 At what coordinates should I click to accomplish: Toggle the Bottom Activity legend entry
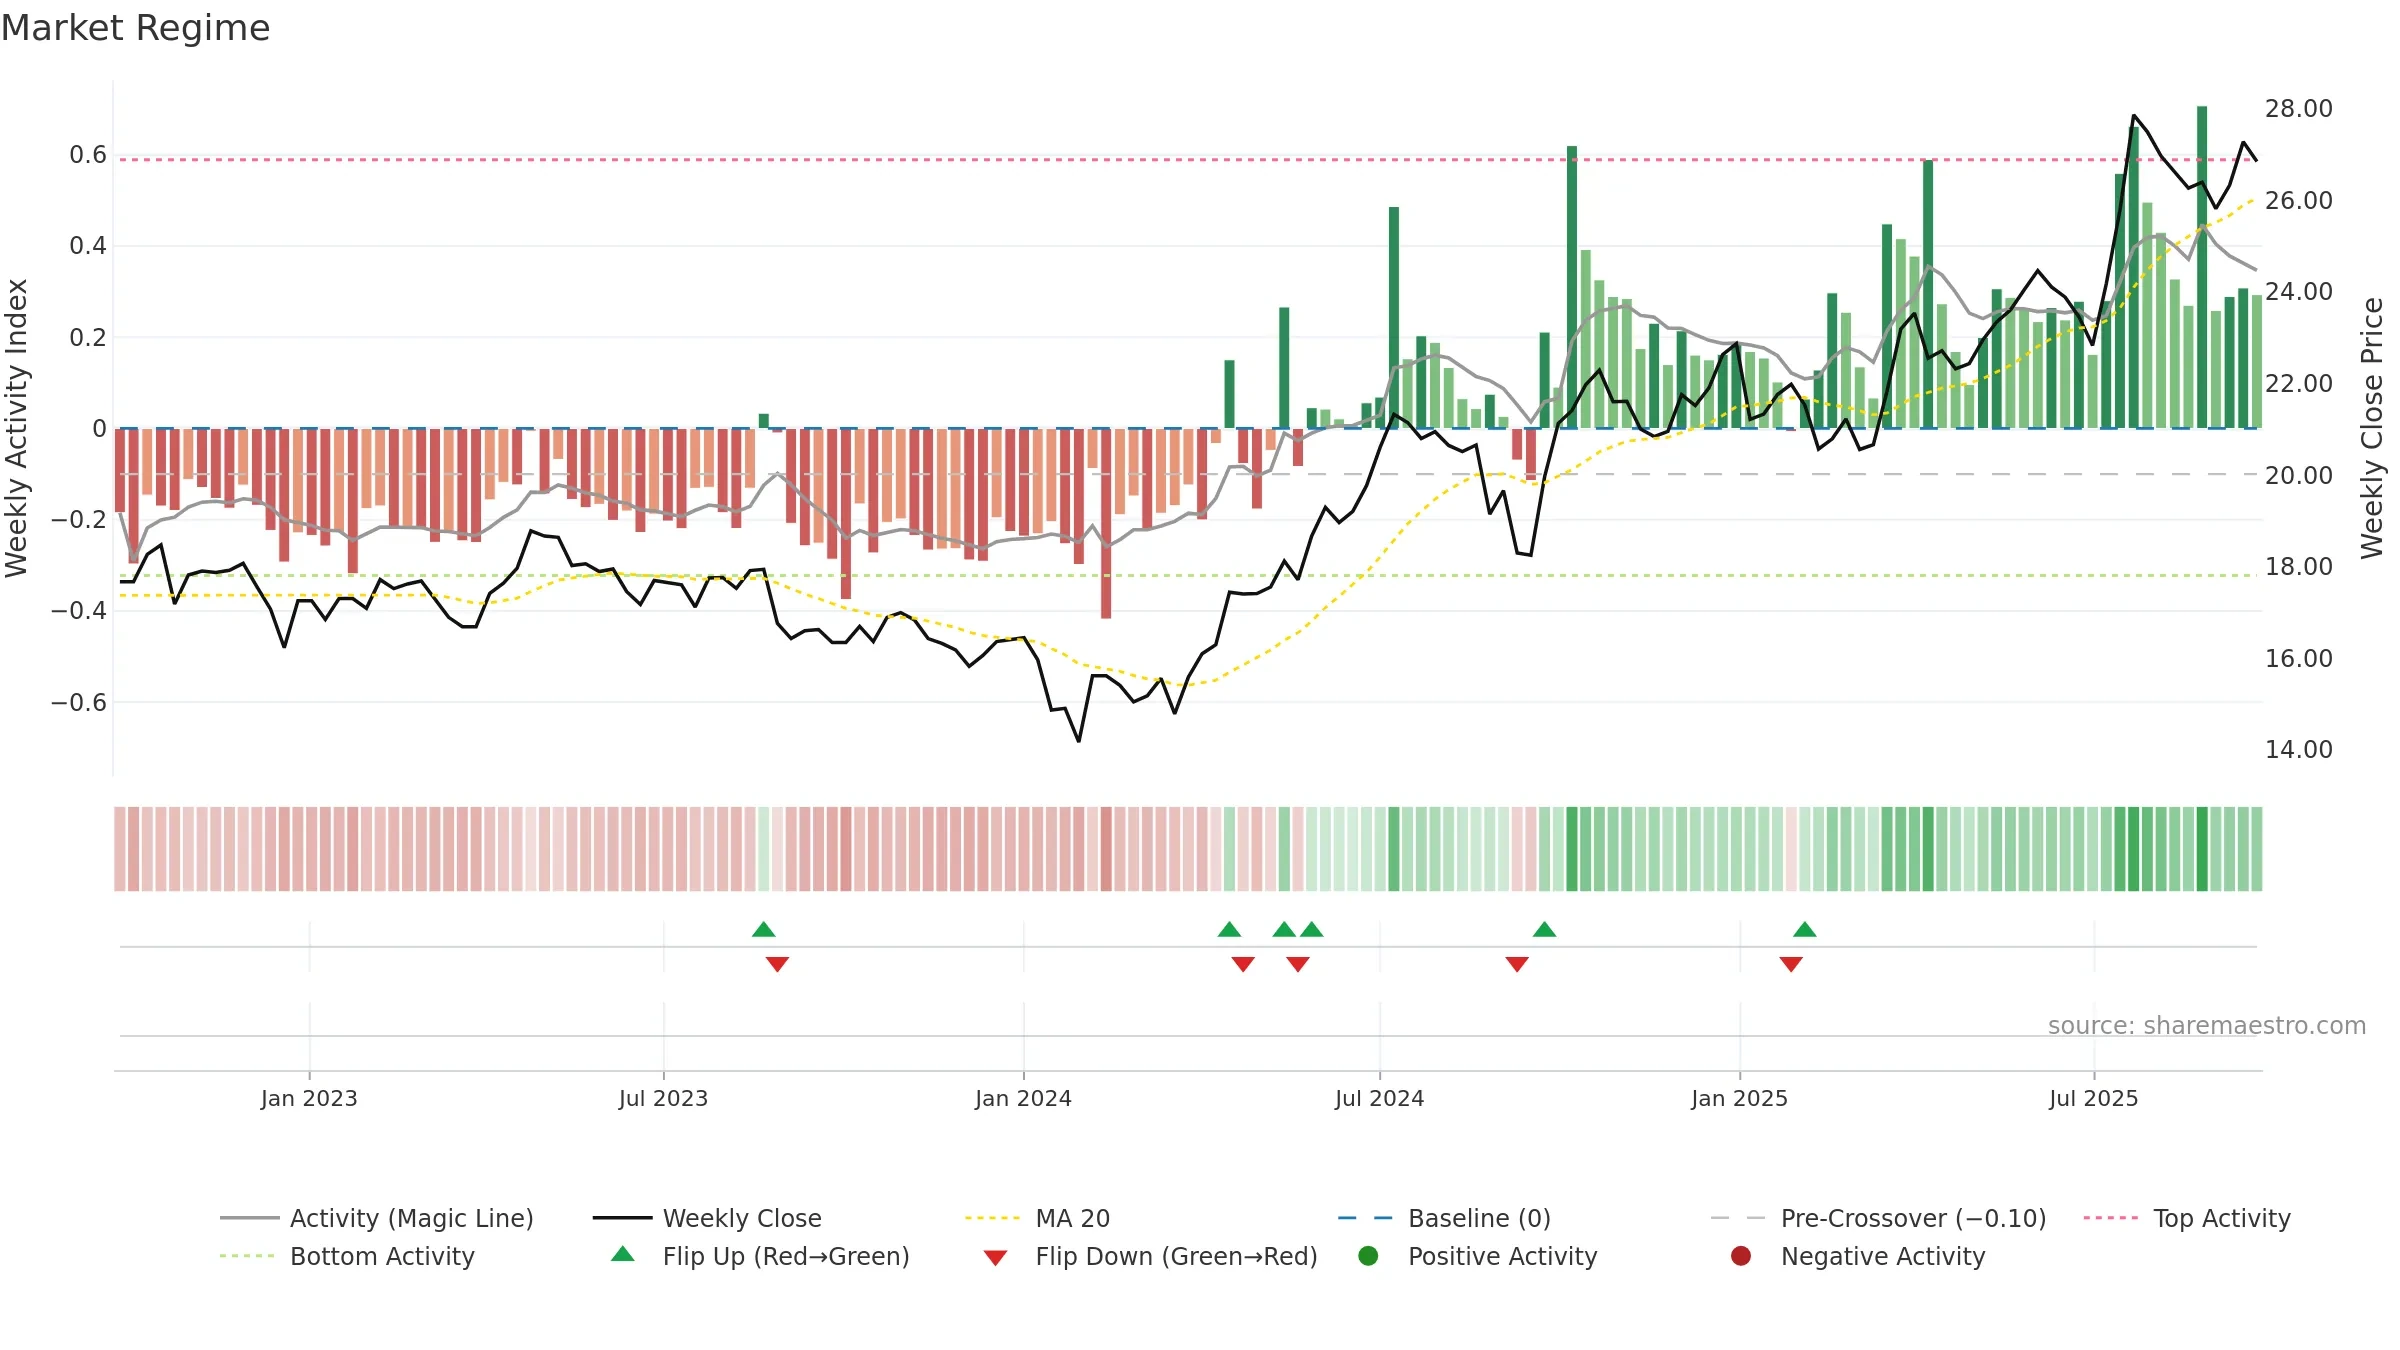(347, 1256)
